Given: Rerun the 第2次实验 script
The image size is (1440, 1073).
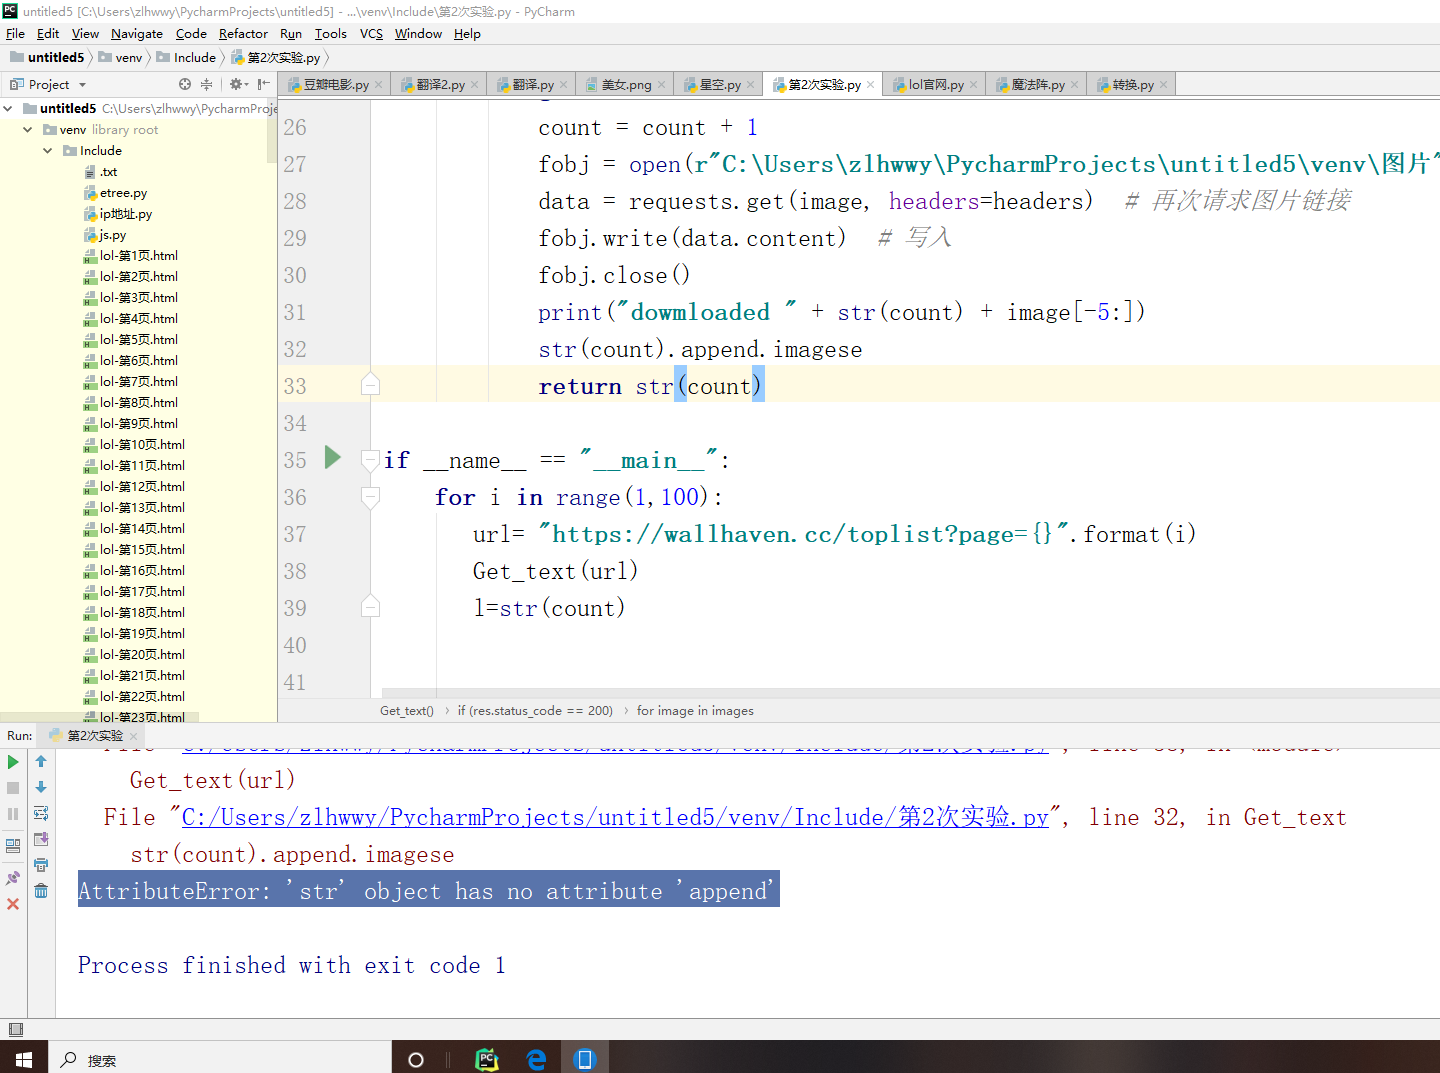Looking at the screenshot, I should pyautogui.click(x=13, y=761).
